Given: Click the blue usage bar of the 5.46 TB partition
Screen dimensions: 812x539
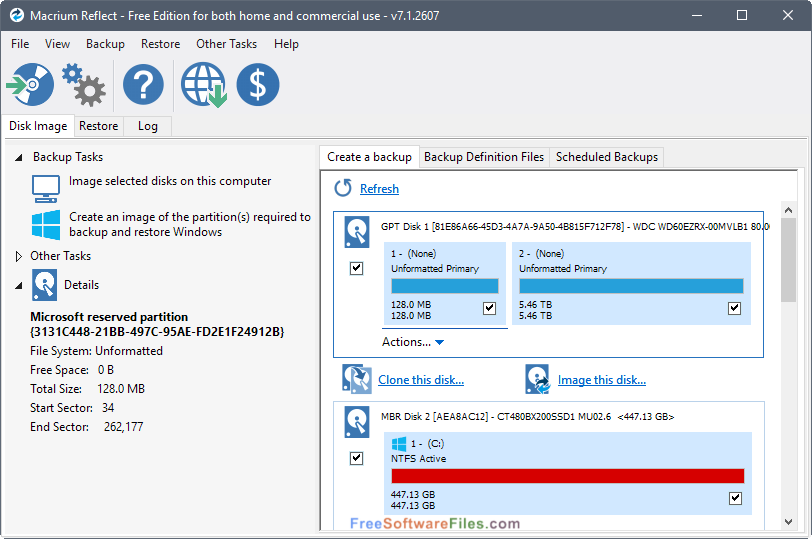Looking at the screenshot, I should point(631,286).
